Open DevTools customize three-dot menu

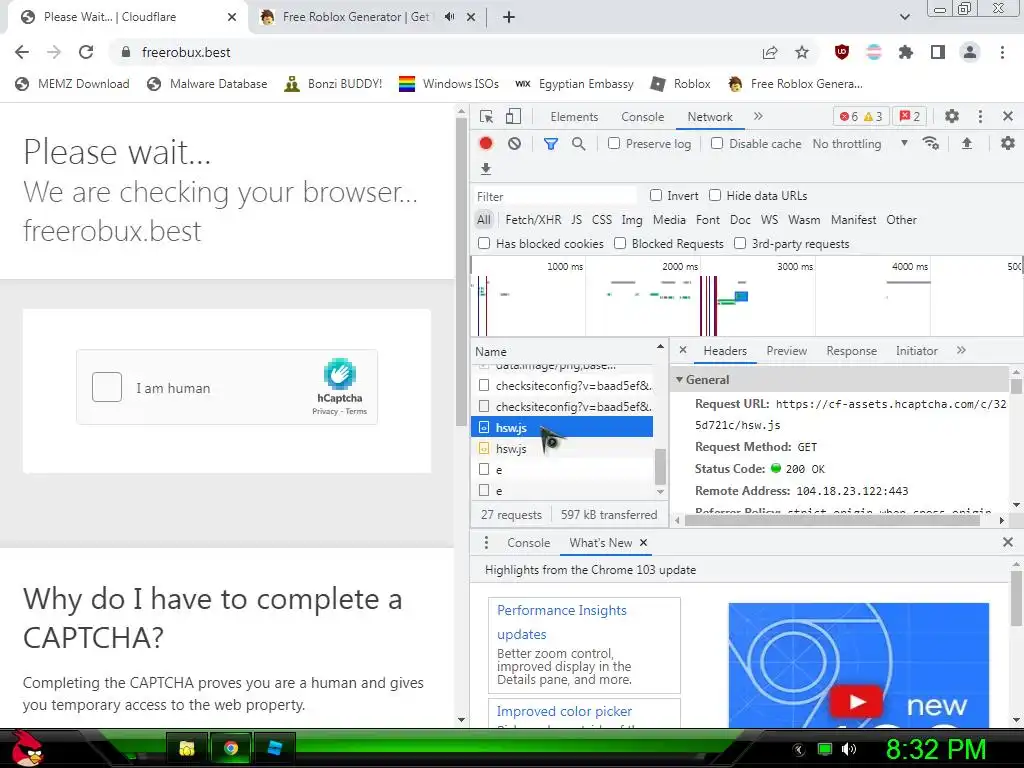click(980, 116)
